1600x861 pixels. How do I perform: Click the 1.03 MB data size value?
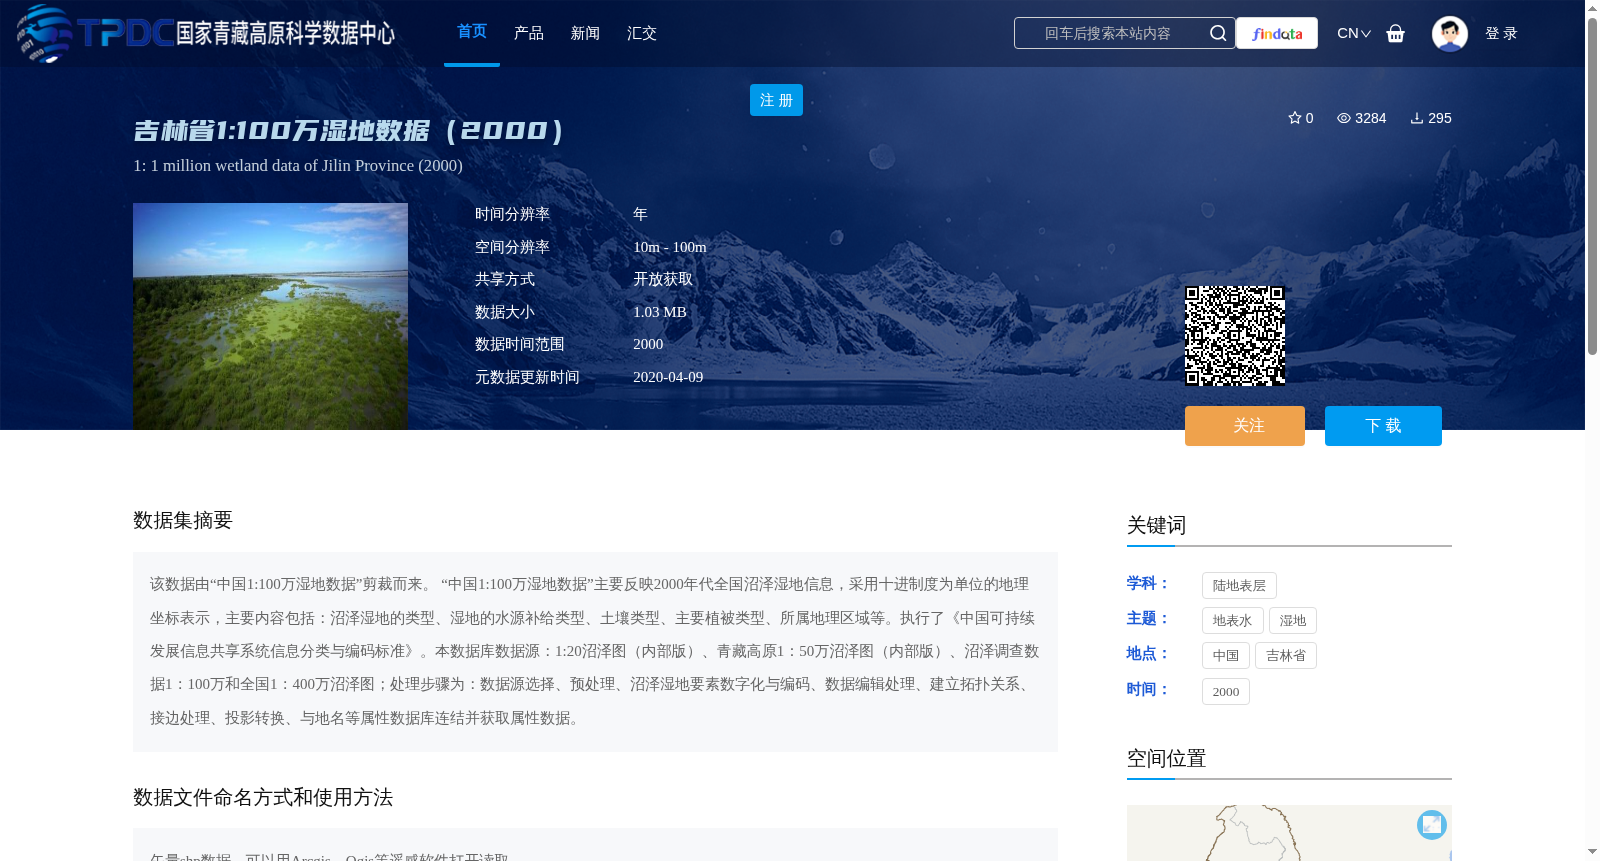660,312
